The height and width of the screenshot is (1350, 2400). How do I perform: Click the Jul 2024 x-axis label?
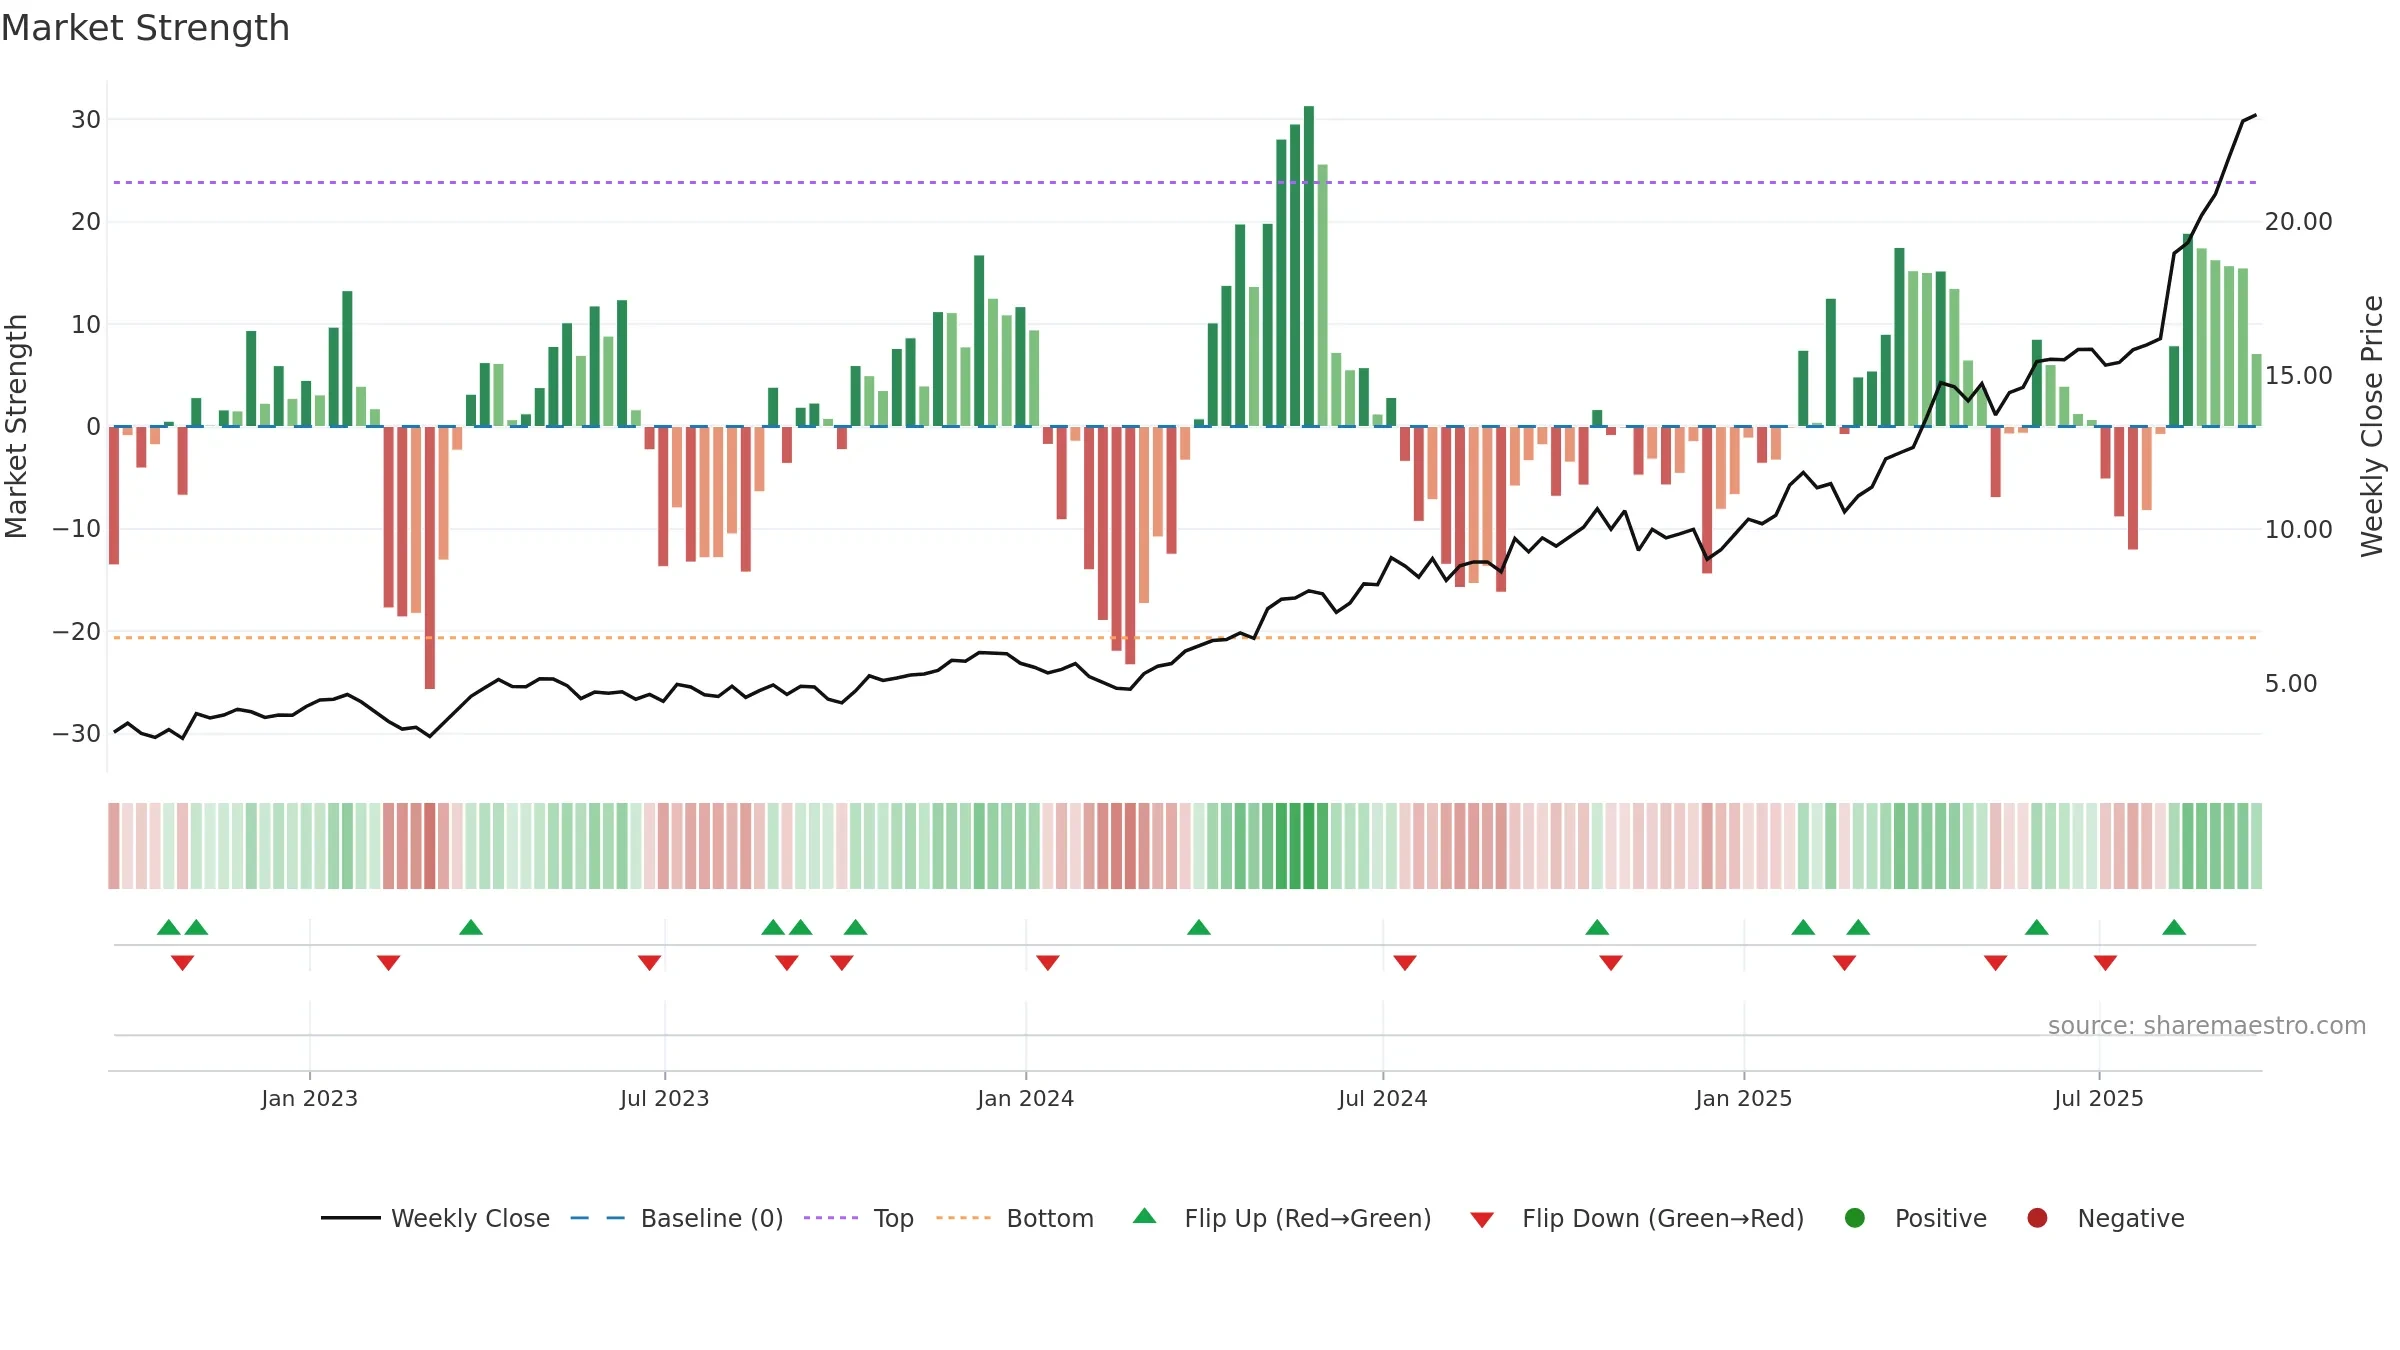(x=1383, y=1098)
